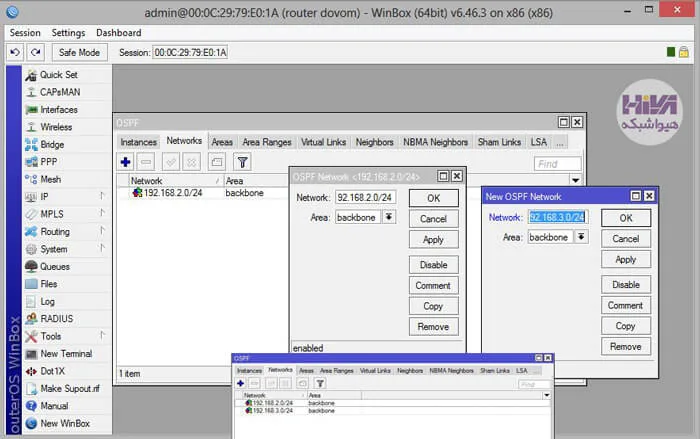Click the enable checkmark icon in OSPF toolbar
The height and width of the screenshot is (439, 700).
[171, 162]
